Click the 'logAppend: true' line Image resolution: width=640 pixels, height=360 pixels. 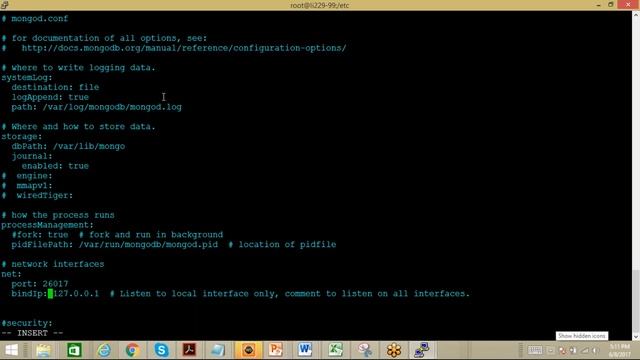(x=50, y=97)
